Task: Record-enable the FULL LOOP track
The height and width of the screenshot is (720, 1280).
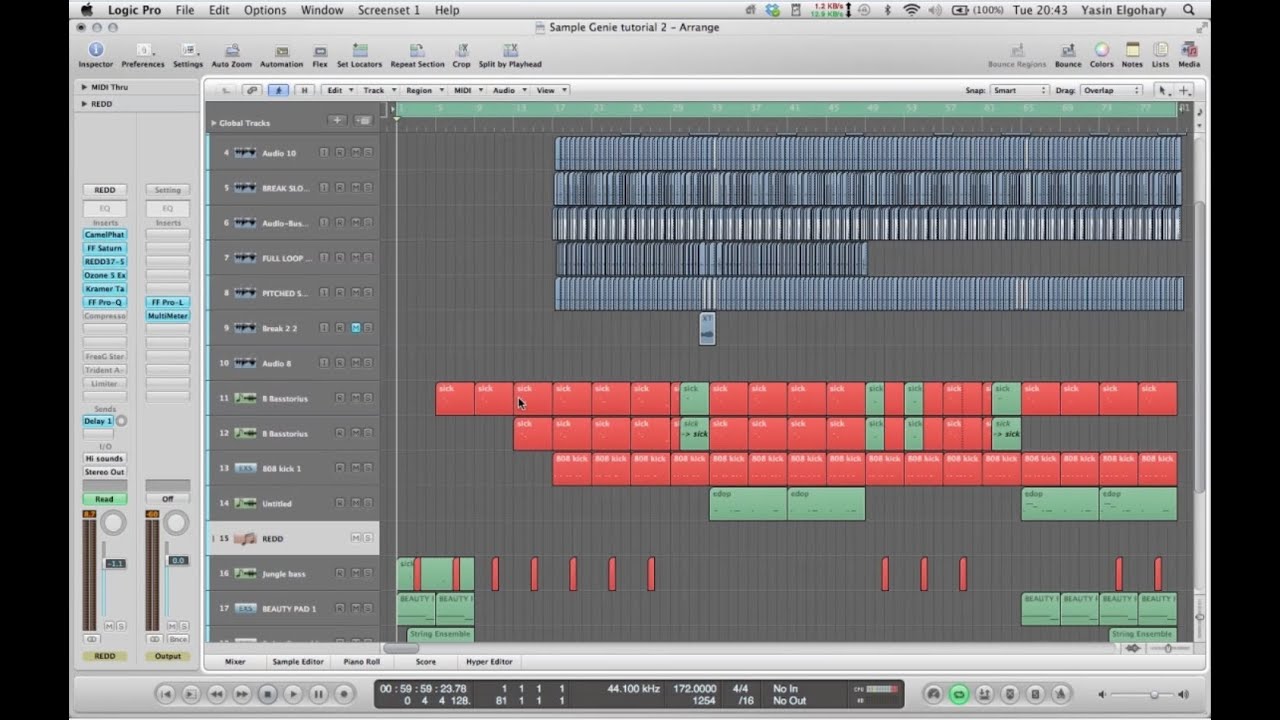Action: 340,258
